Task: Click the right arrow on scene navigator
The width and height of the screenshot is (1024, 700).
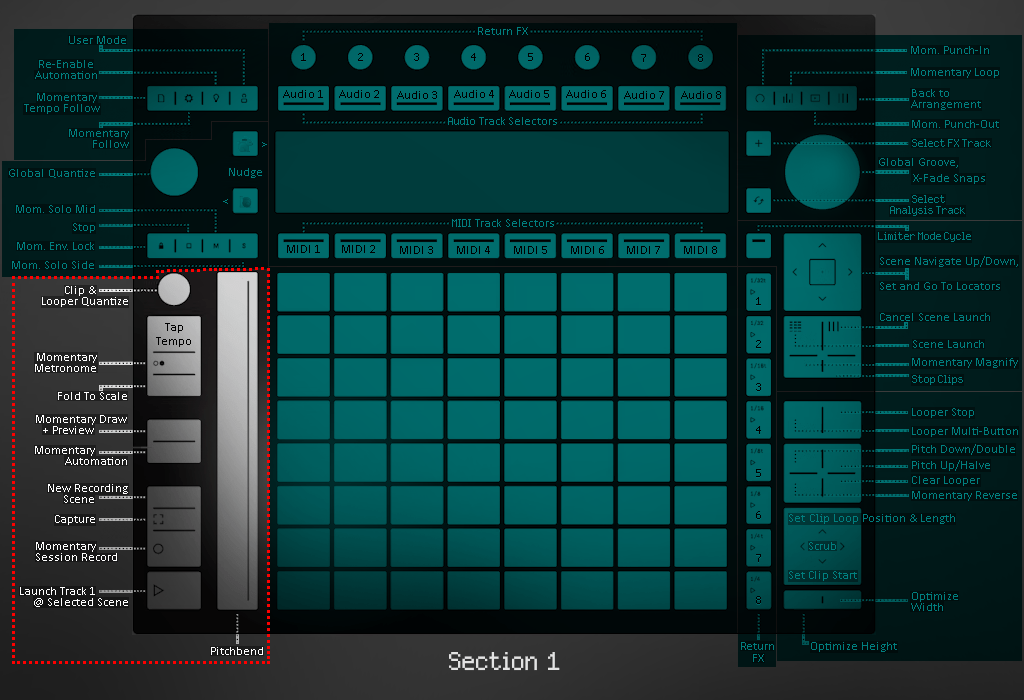Action: [x=850, y=271]
